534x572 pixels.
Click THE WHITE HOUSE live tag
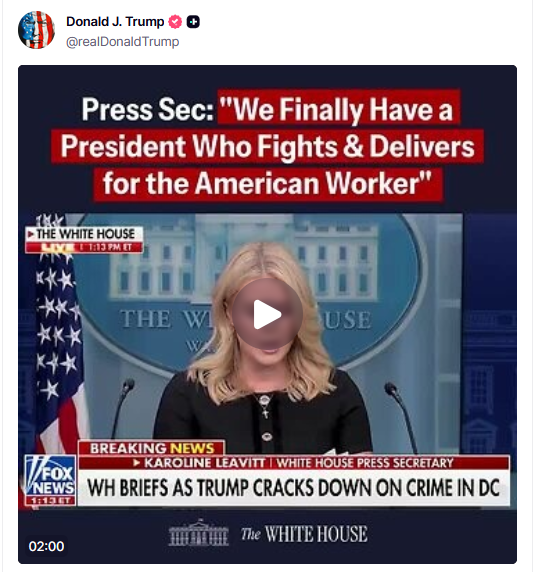point(84,240)
